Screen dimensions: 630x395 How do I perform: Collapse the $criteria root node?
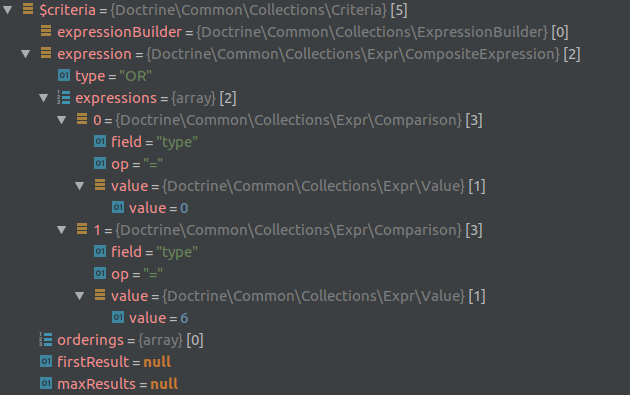(x=8, y=10)
